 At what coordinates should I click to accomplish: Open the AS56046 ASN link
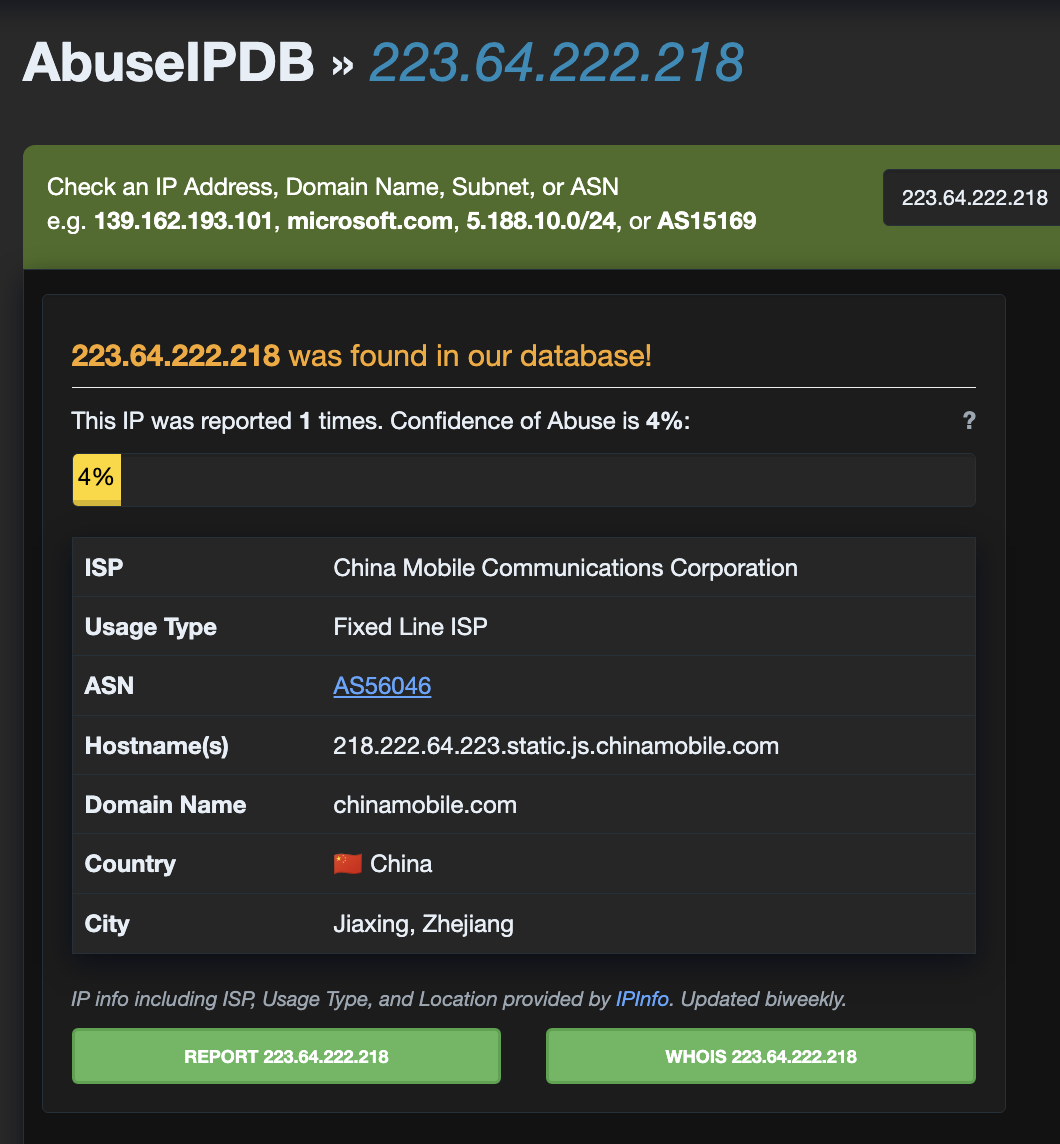pyautogui.click(x=382, y=686)
